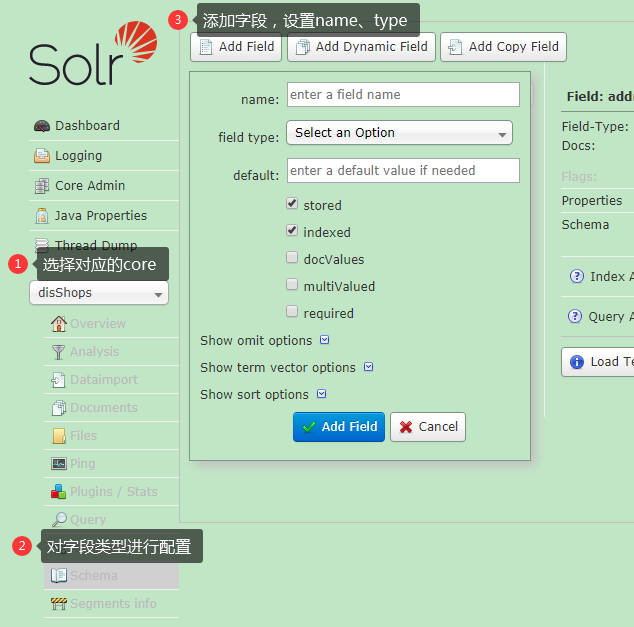Screen dimensions: 634x627
Task: Open the Documents menu item
Action: click(x=111, y=407)
